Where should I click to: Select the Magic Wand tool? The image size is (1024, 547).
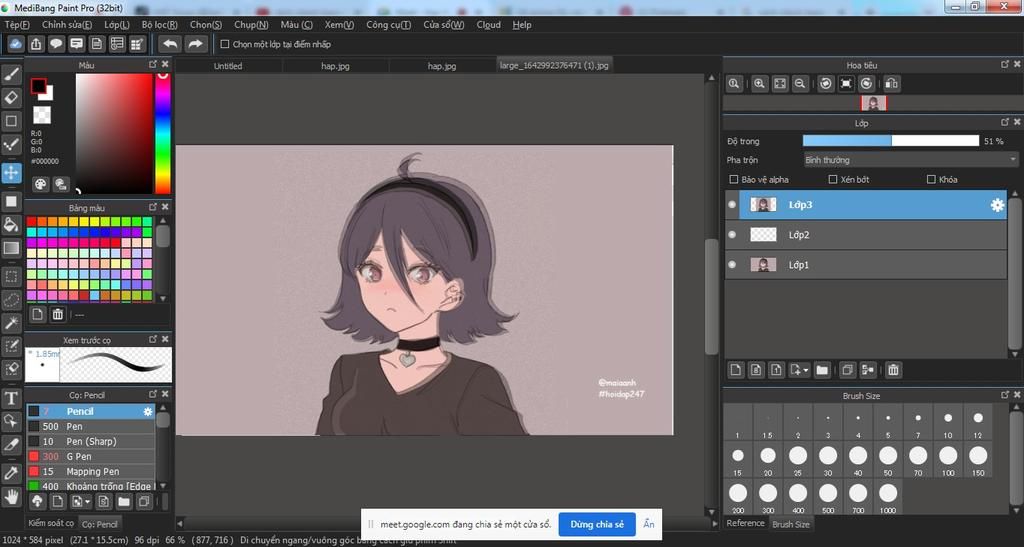click(x=12, y=322)
